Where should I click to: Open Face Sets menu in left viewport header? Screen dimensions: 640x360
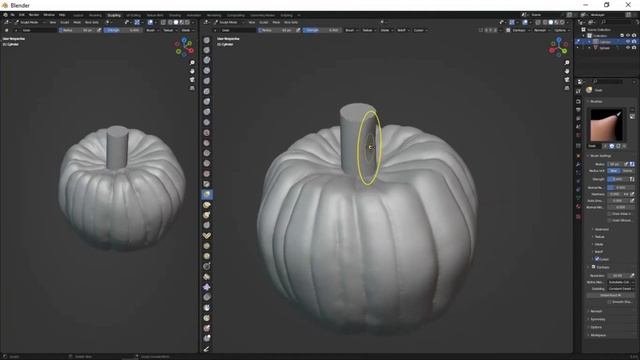pos(92,22)
